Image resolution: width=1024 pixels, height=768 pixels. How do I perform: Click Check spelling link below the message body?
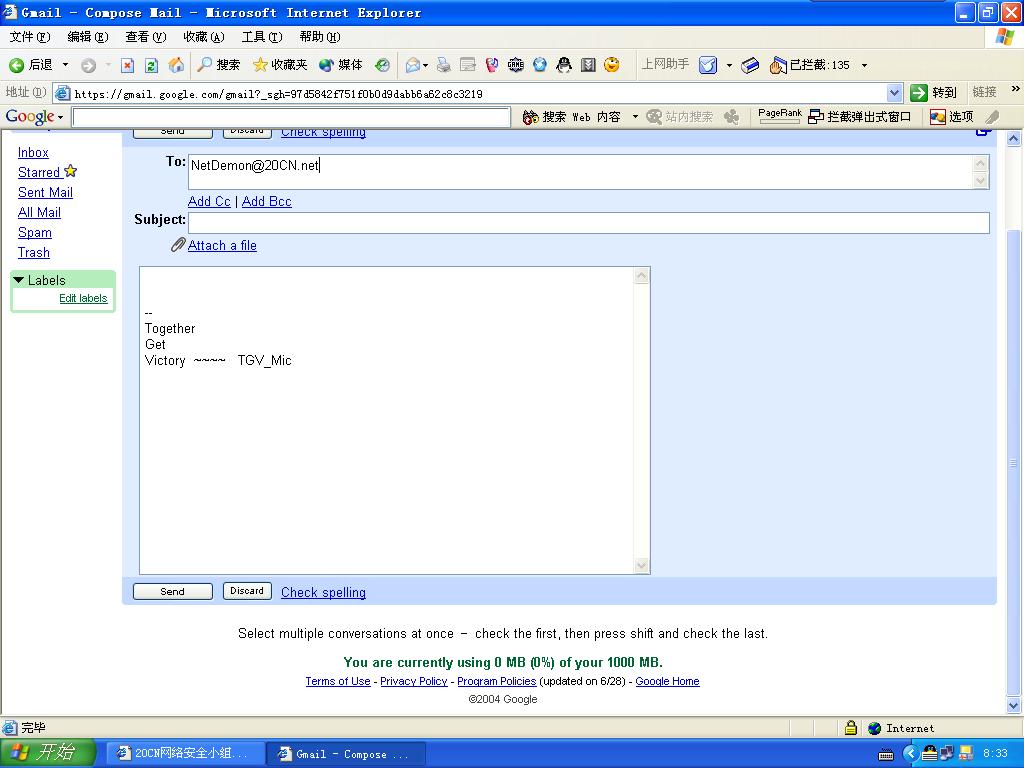[323, 592]
